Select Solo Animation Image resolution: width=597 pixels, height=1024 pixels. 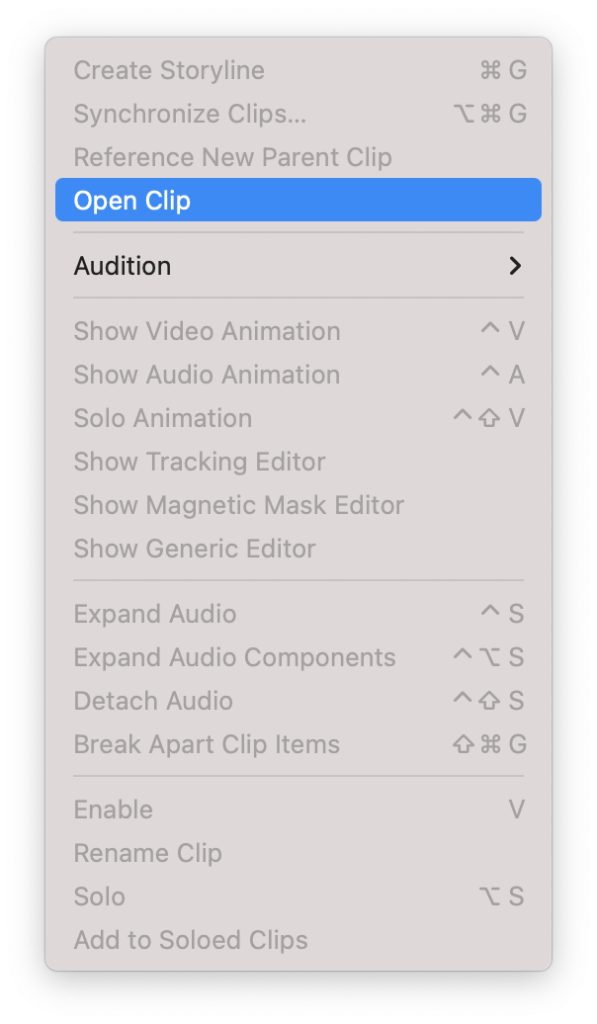pos(163,418)
